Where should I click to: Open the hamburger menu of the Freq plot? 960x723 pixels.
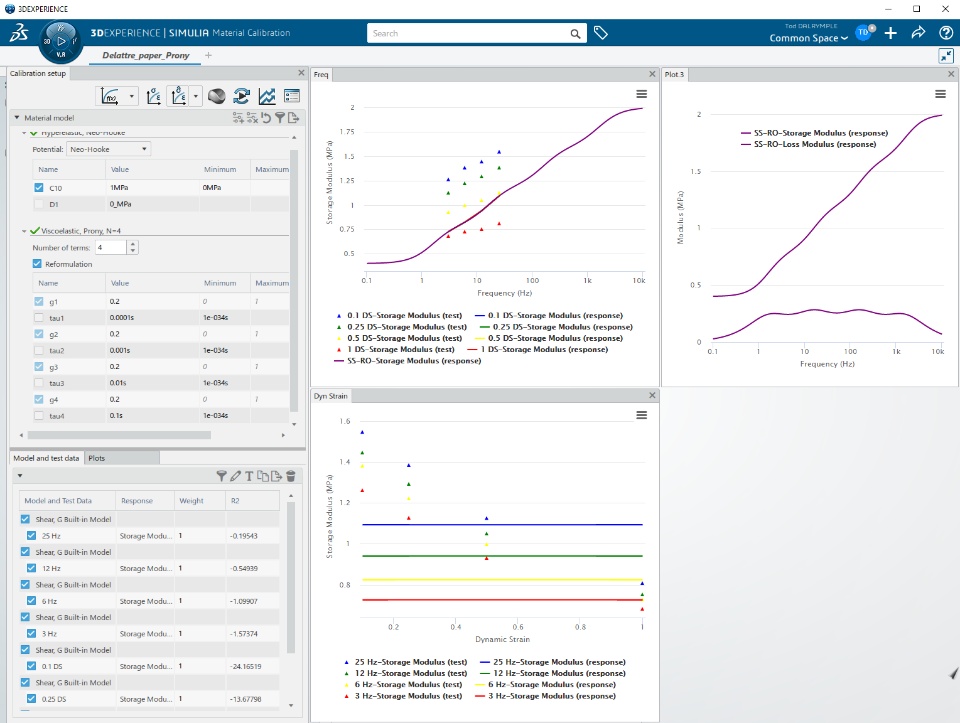tap(642, 94)
